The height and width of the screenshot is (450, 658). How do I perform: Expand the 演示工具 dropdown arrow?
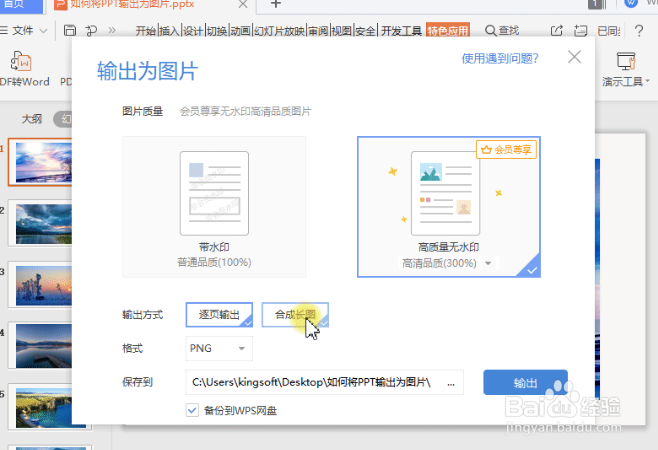648,81
